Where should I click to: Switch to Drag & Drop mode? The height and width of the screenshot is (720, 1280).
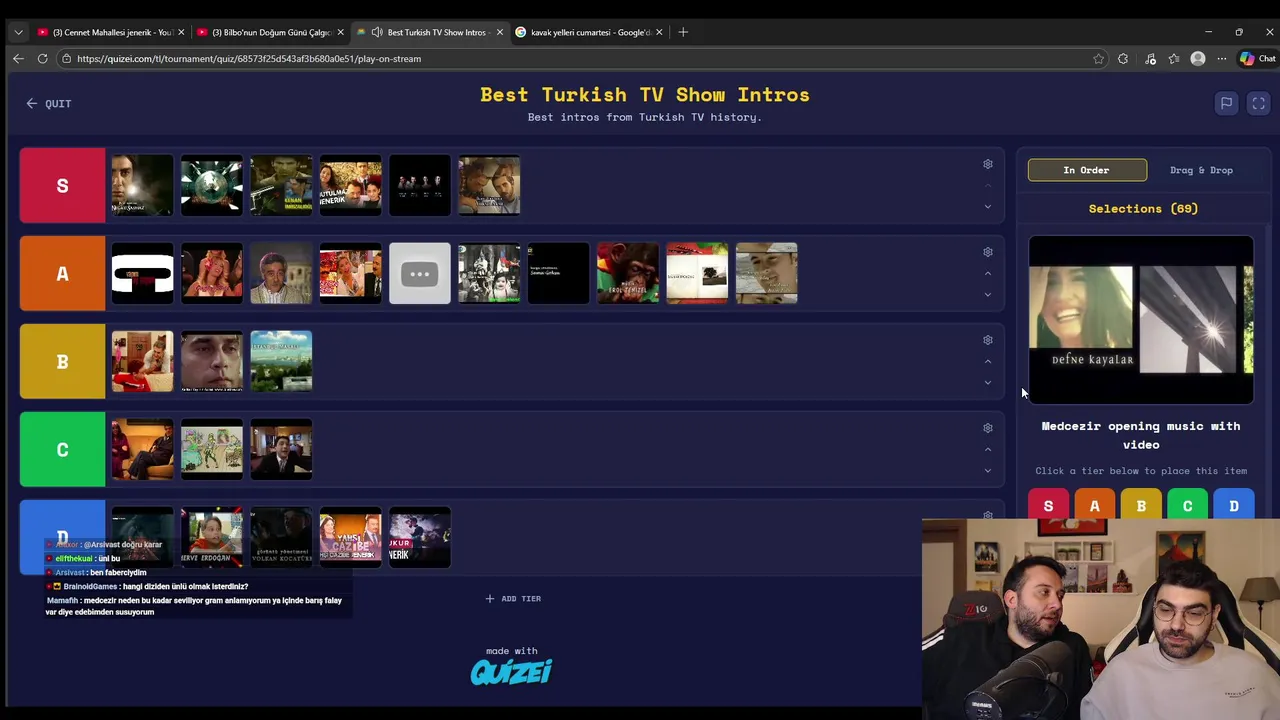click(x=1201, y=170)
